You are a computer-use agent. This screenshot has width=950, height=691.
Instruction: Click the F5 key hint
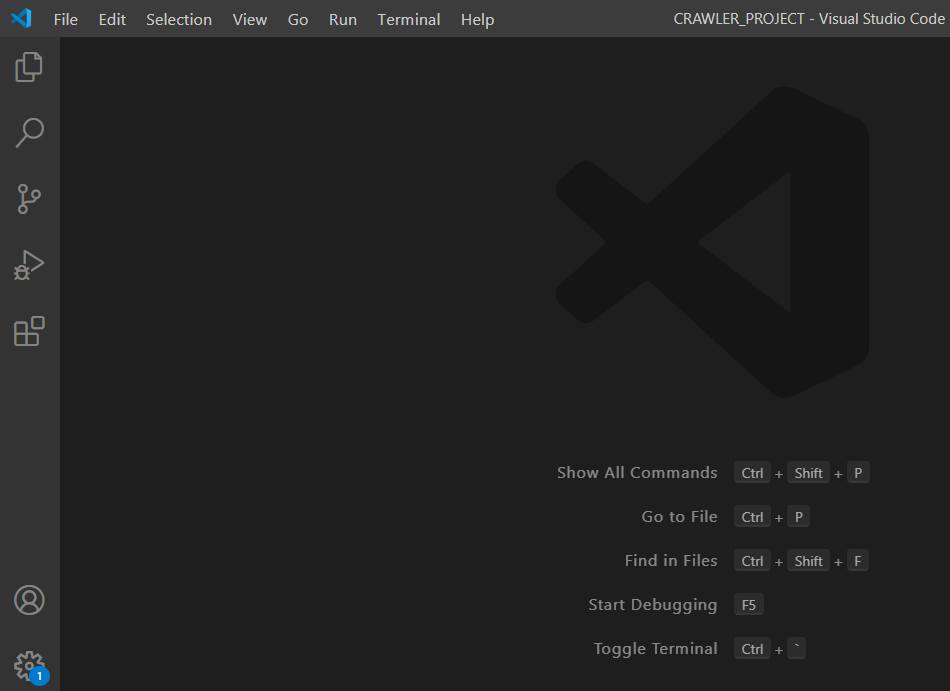748,605
